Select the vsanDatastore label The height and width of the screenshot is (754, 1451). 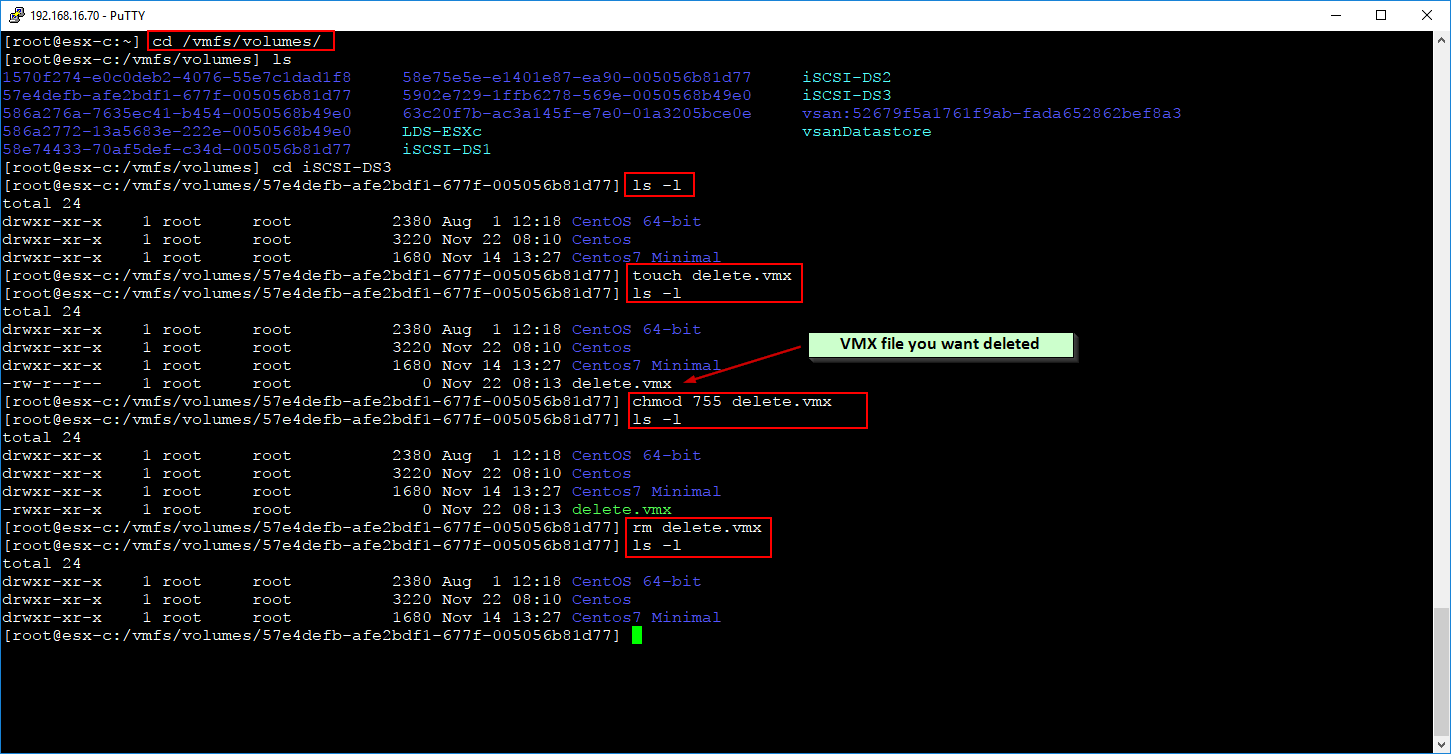click(x=866, y=131)
